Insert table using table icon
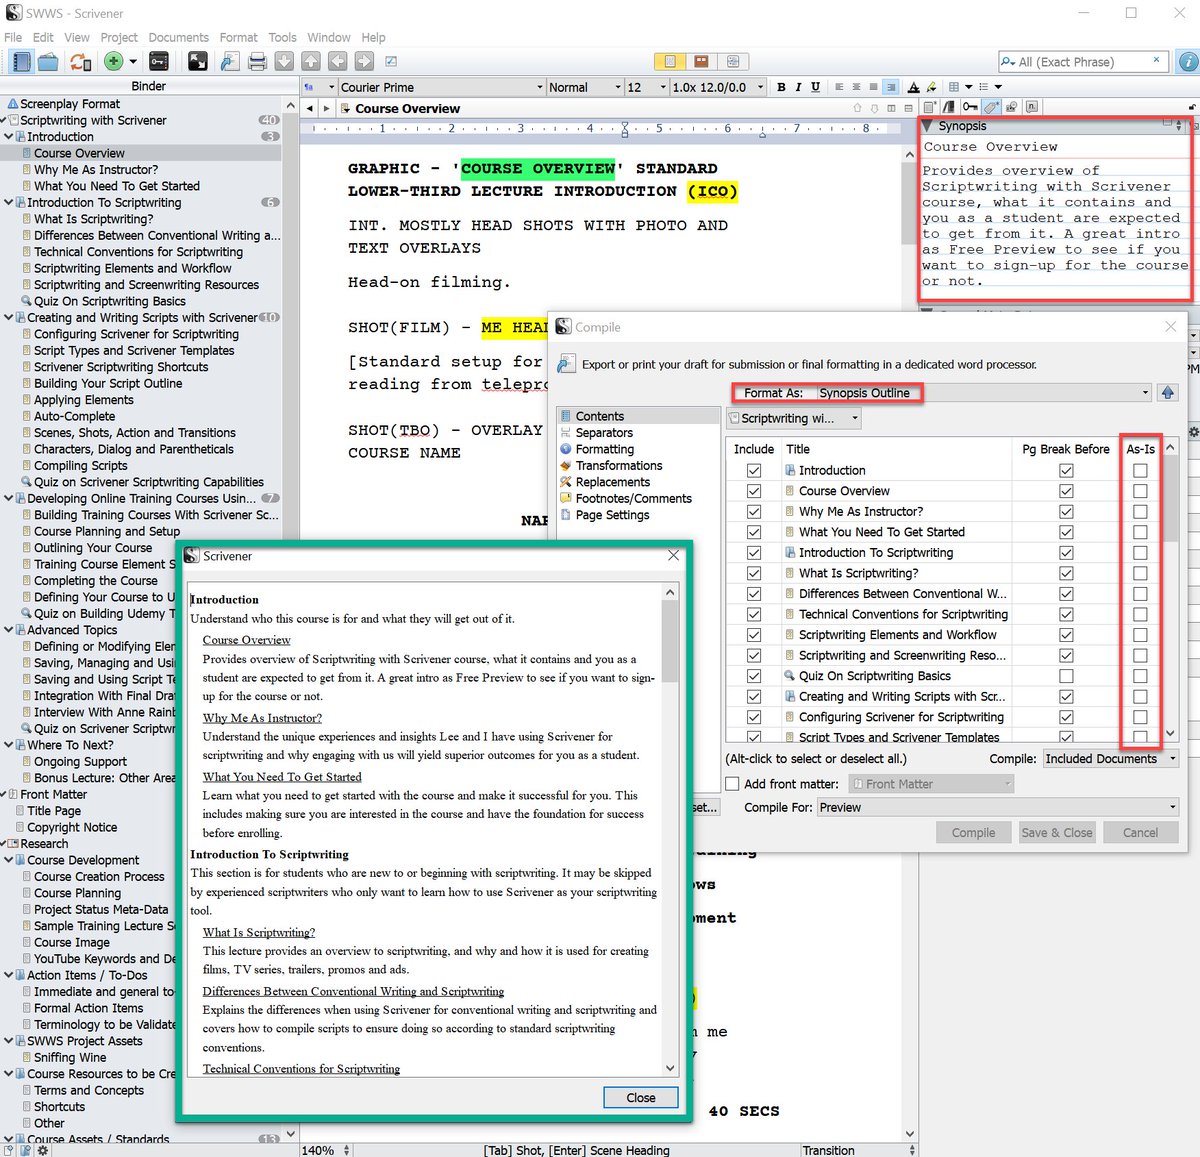Viewport: 1200px width, 1157px height. [954, 87]
